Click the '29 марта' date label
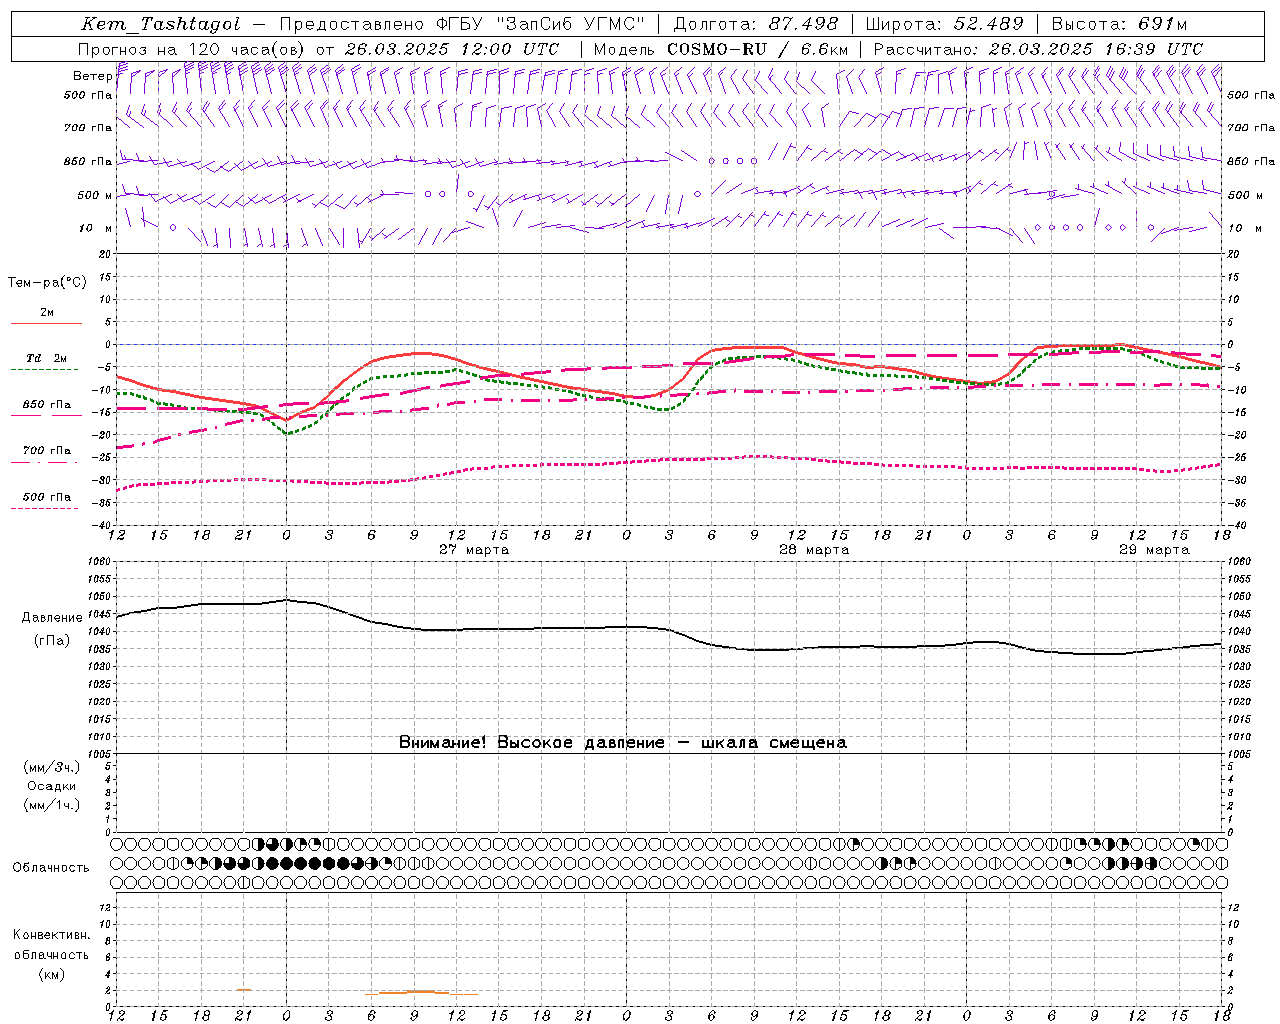The image size is (1280, 1024). coord(1154,550)
